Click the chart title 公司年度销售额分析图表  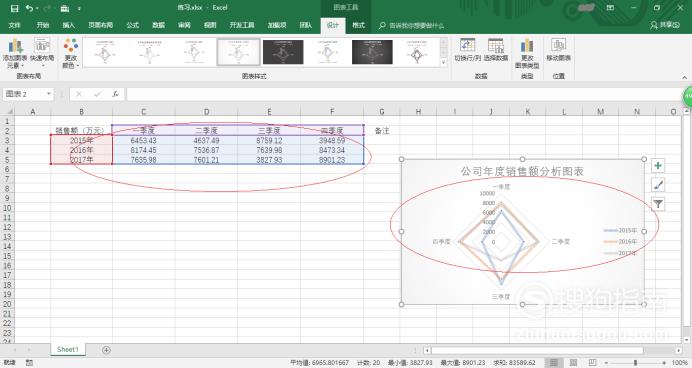pos(522,171)
